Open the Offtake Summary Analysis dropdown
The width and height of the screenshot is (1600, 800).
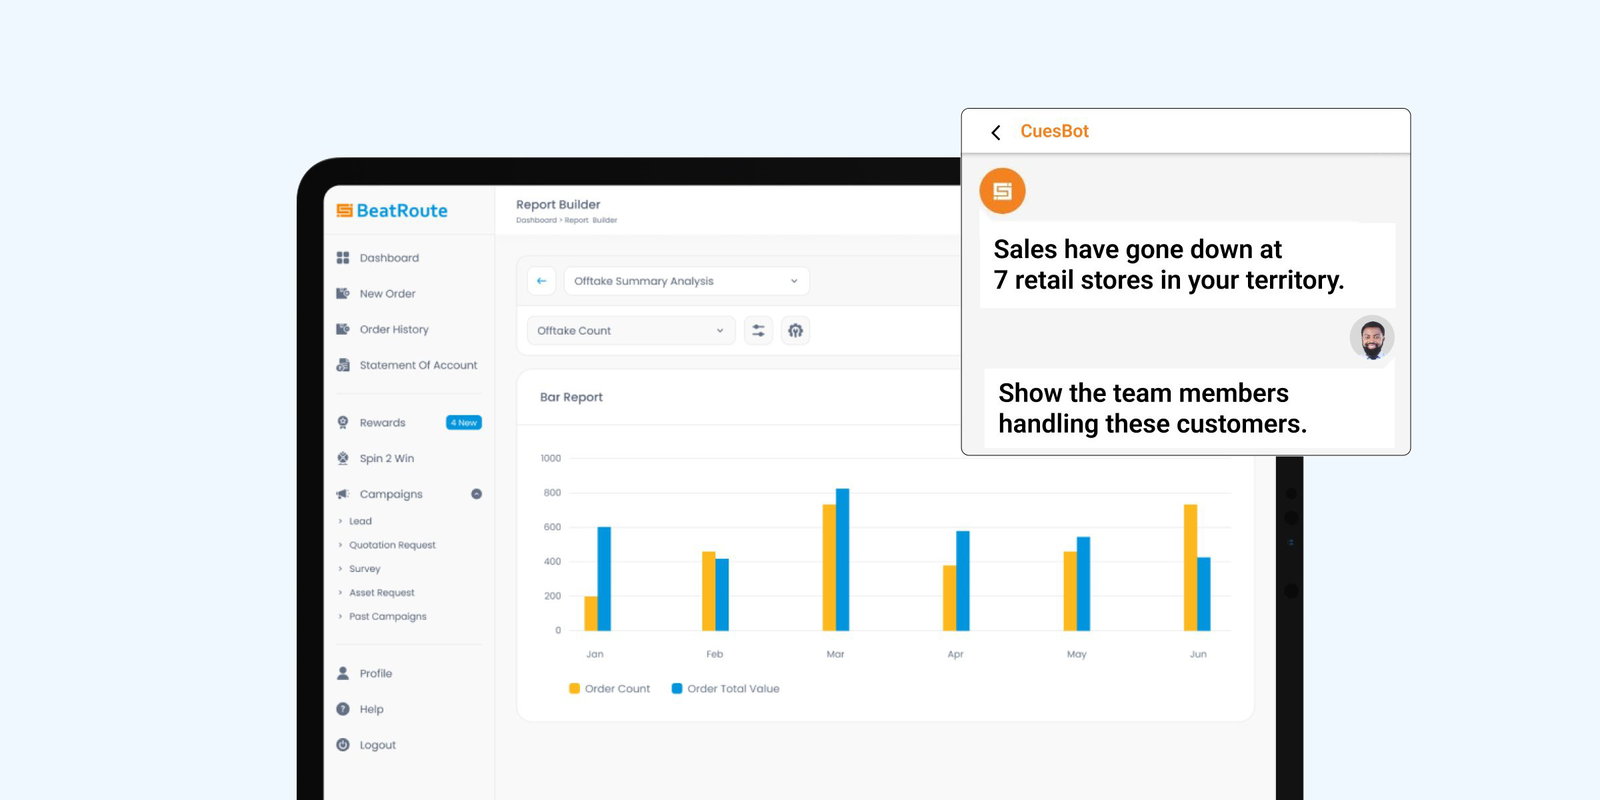(x=686, y=281)
